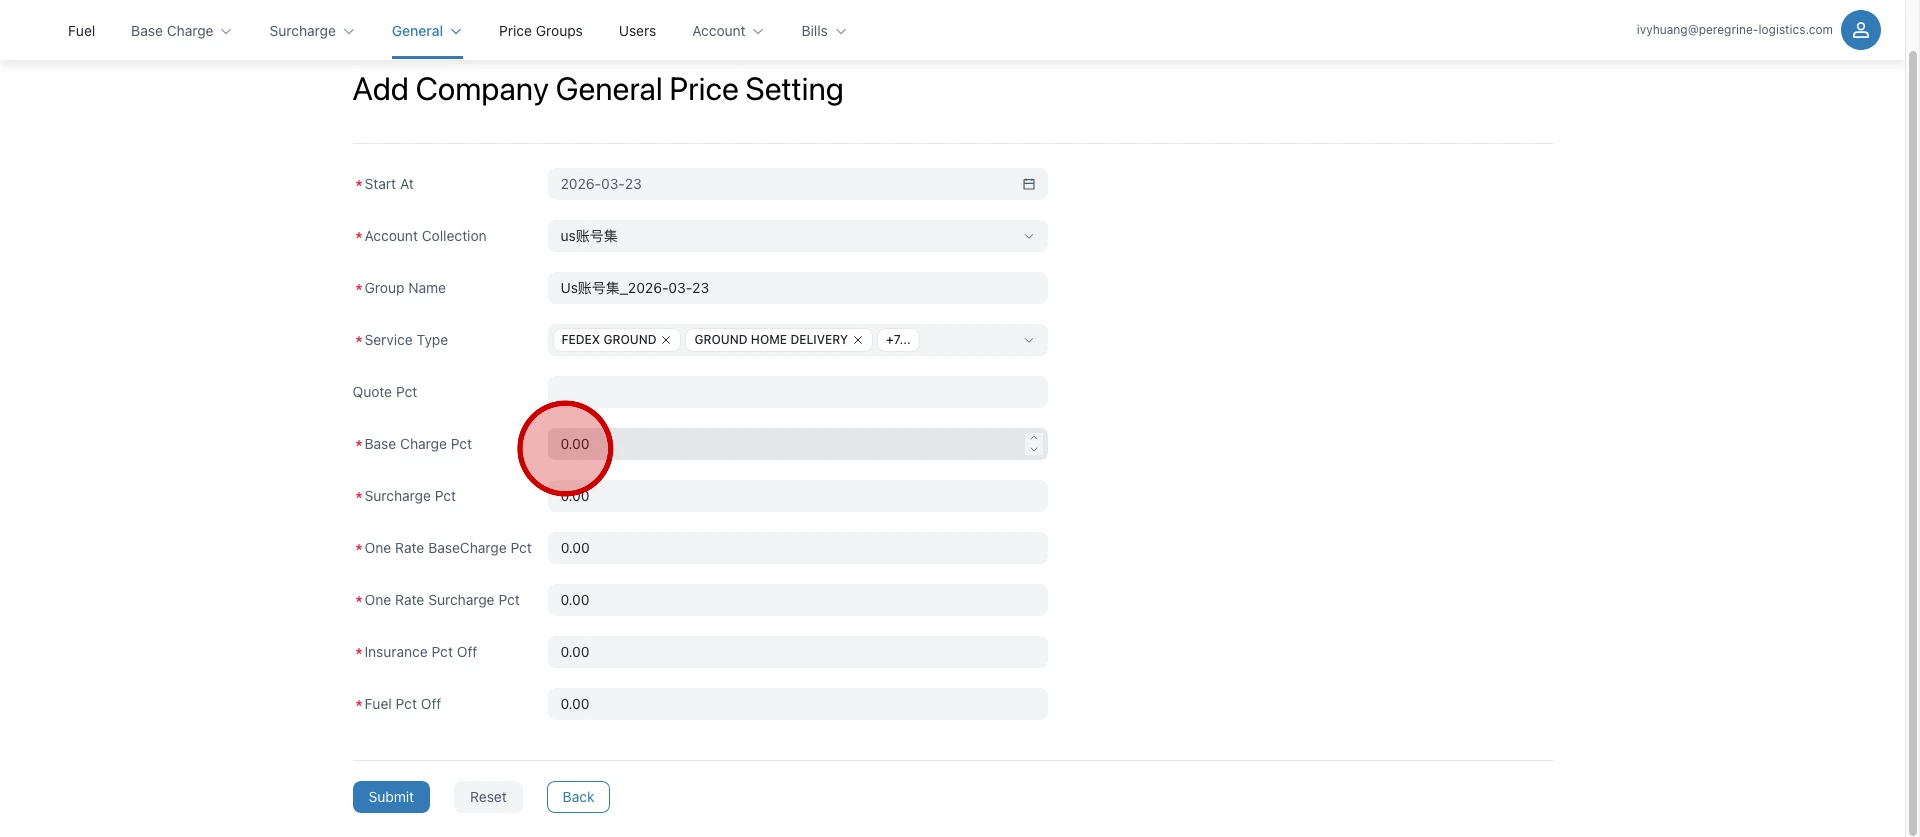
Task: Click the user profile avatar icon
Action: [1860, 30]
